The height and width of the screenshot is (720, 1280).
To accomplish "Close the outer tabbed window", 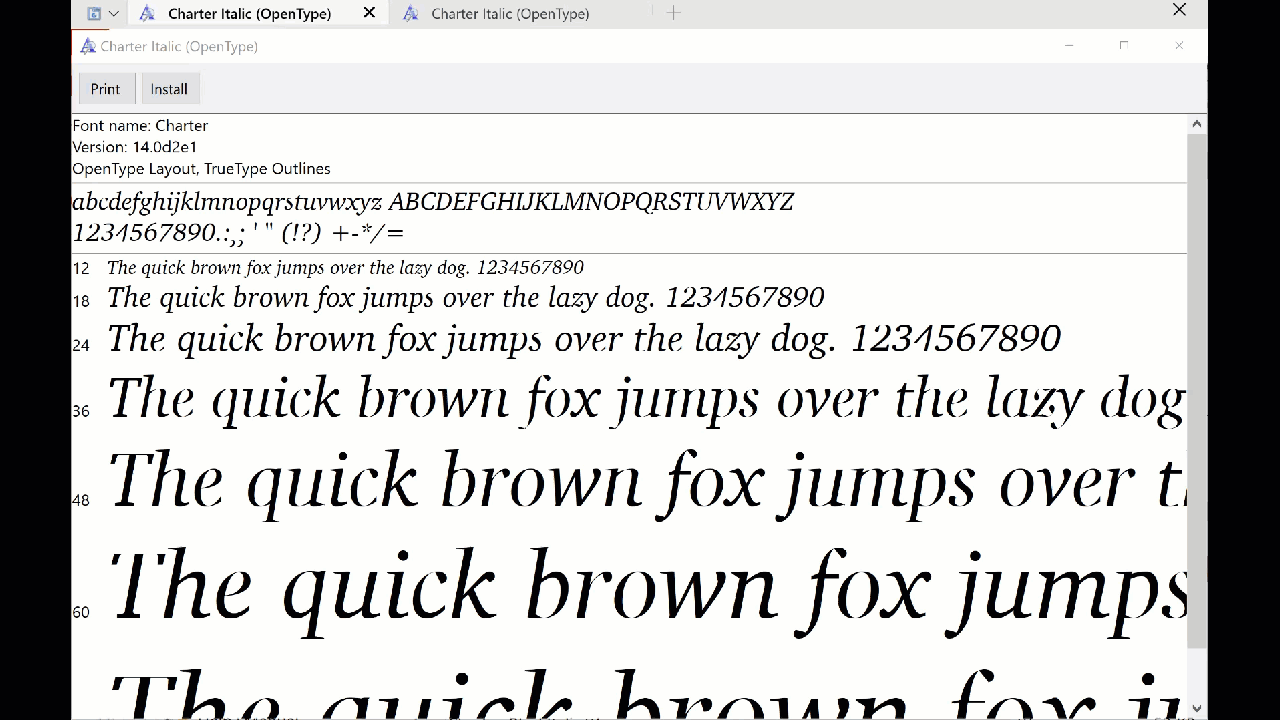I will point(1179,10).
